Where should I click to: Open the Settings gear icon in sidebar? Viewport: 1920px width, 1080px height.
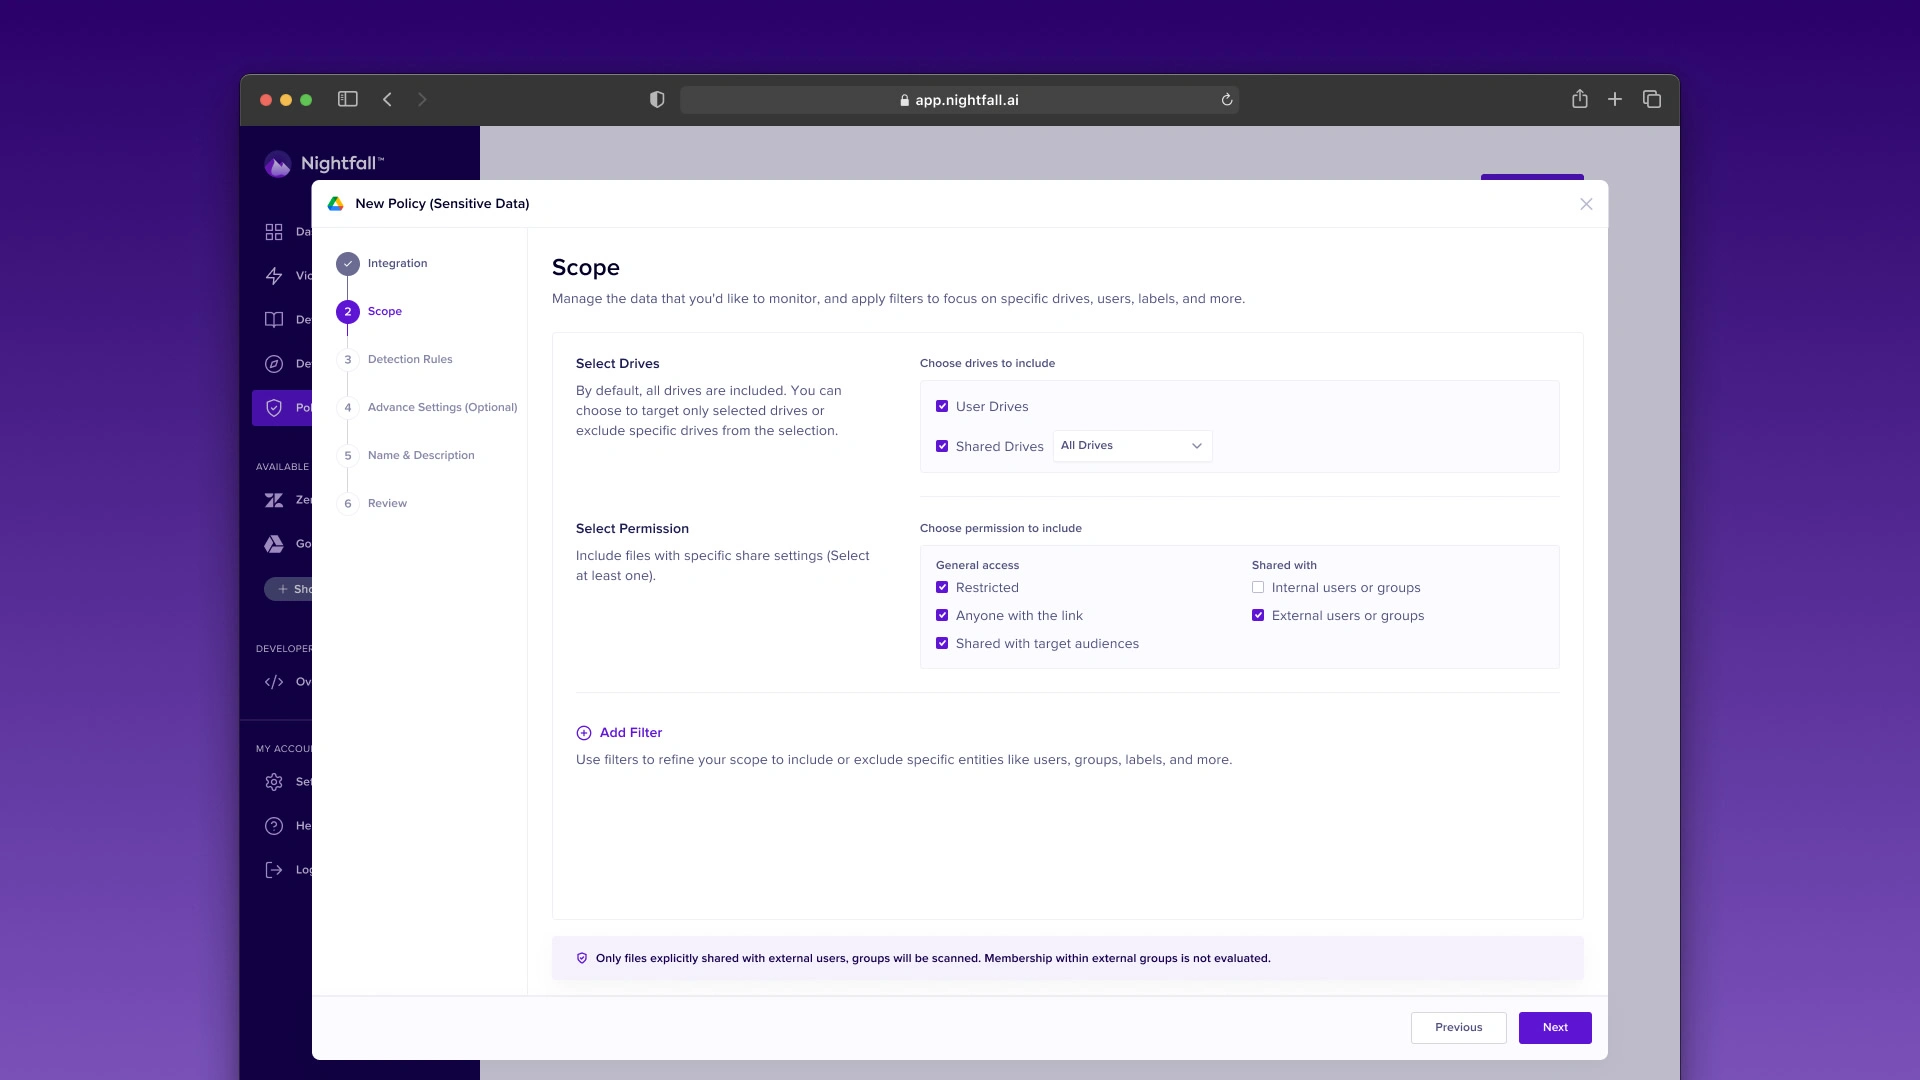coord(274,782)
